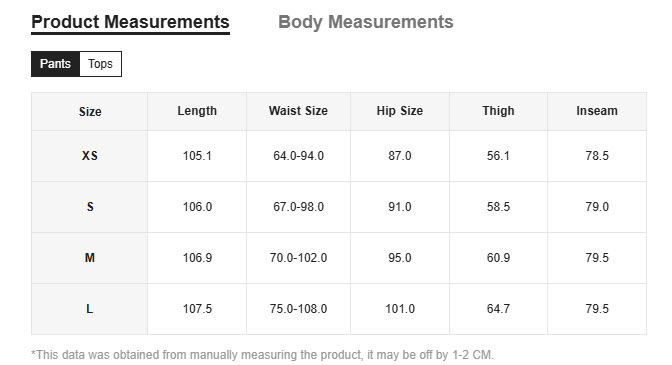The image size is (672, 365).
Task: Click the Size column header
Action: point(90,111)
